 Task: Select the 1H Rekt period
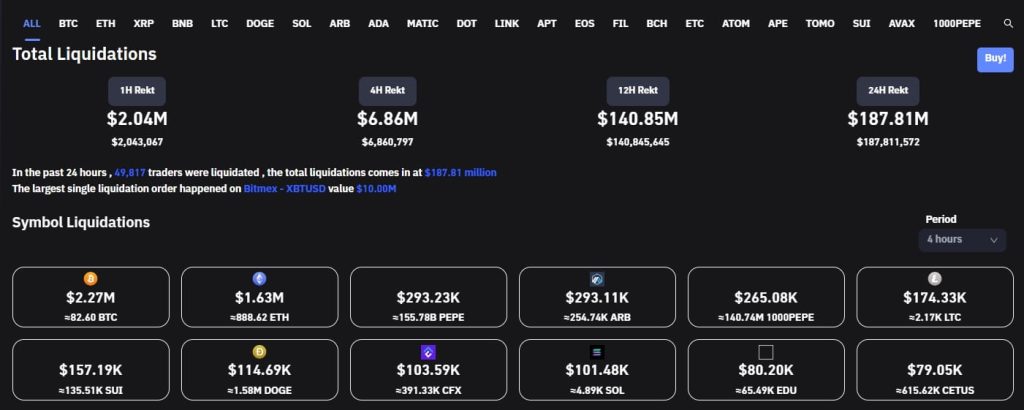137,91
